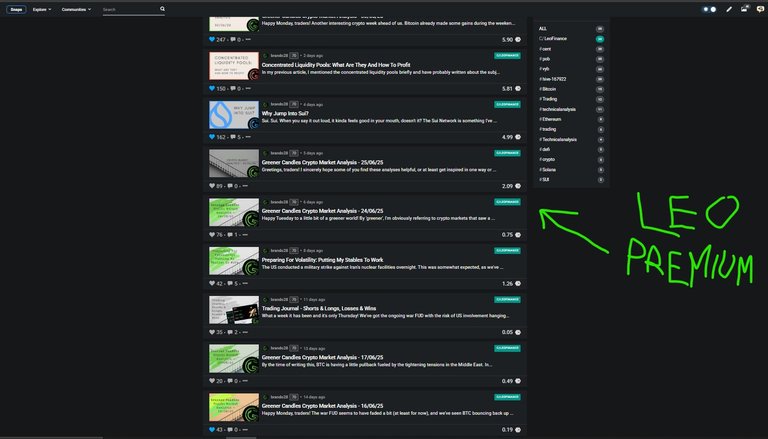Screen dimensions: 768x439
Task: Expand the Explore dropdown menu
Action: [42, 9]
